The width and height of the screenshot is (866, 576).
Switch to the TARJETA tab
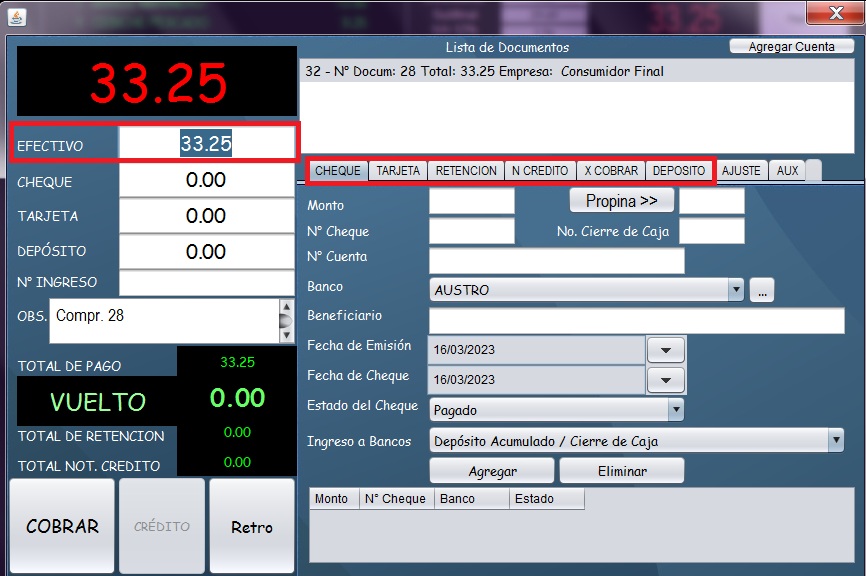click(x=398, y=171)
